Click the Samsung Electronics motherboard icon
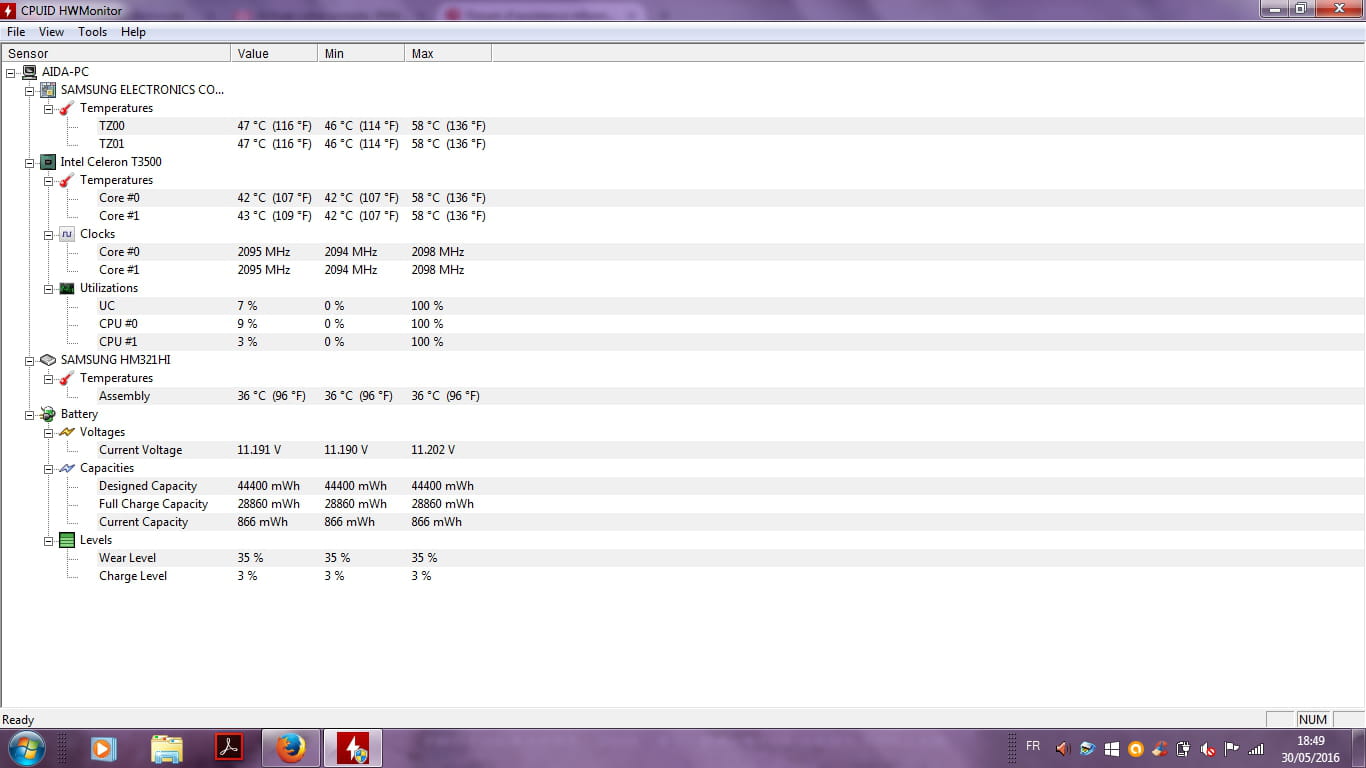1366x768 pixels. pos(48,90)
